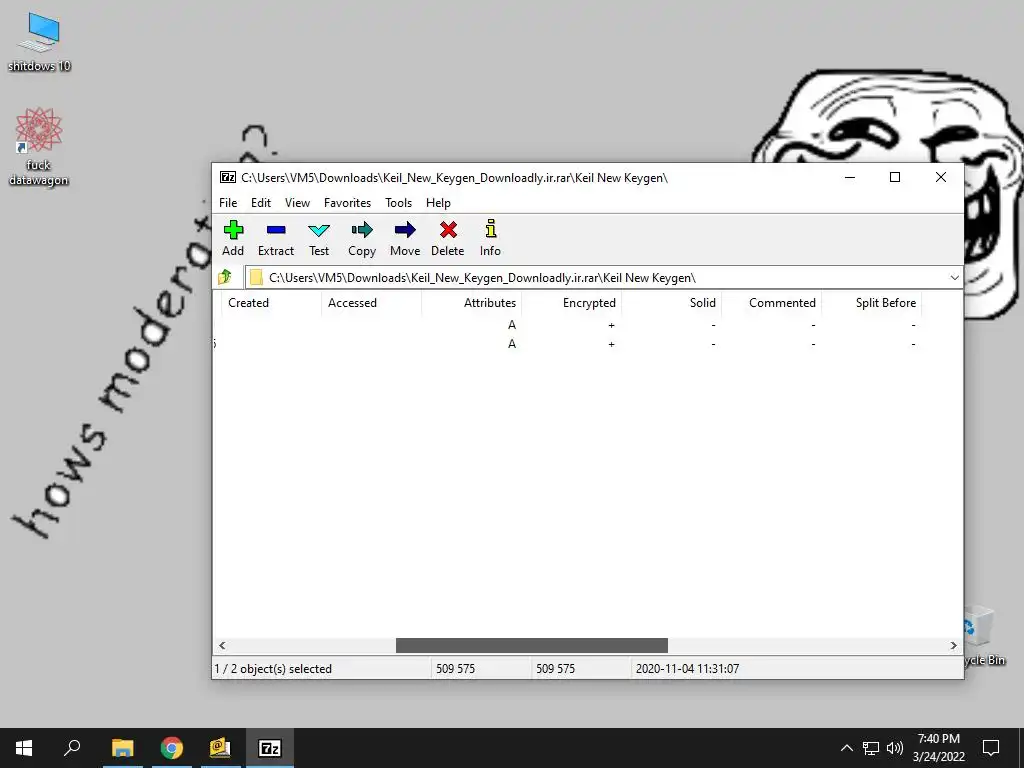
Task: Expand the address path dropdown
Action: click(x=954, y=278)
